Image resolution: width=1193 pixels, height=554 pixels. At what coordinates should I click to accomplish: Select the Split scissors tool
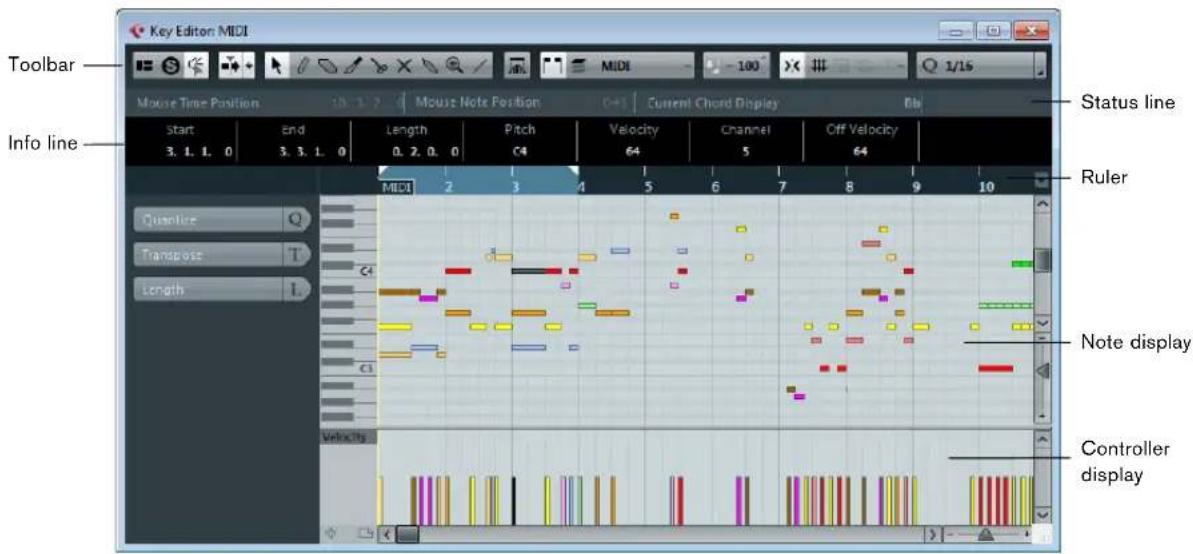tap(378, 66)
